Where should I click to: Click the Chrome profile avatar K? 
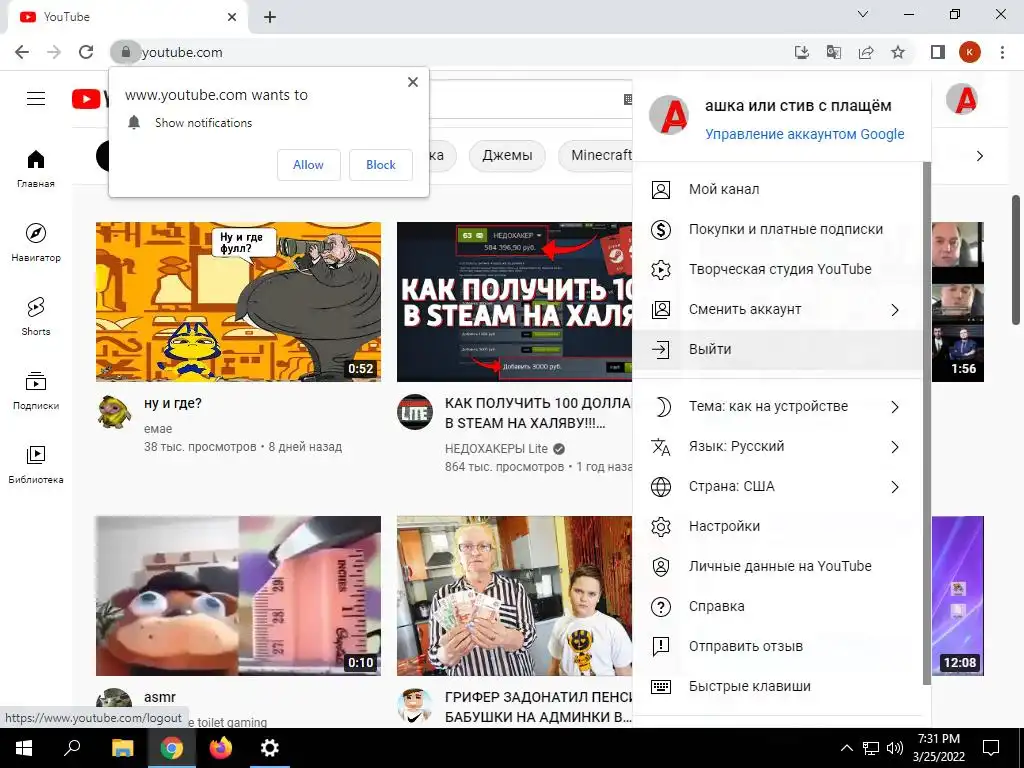click(970, 52)
